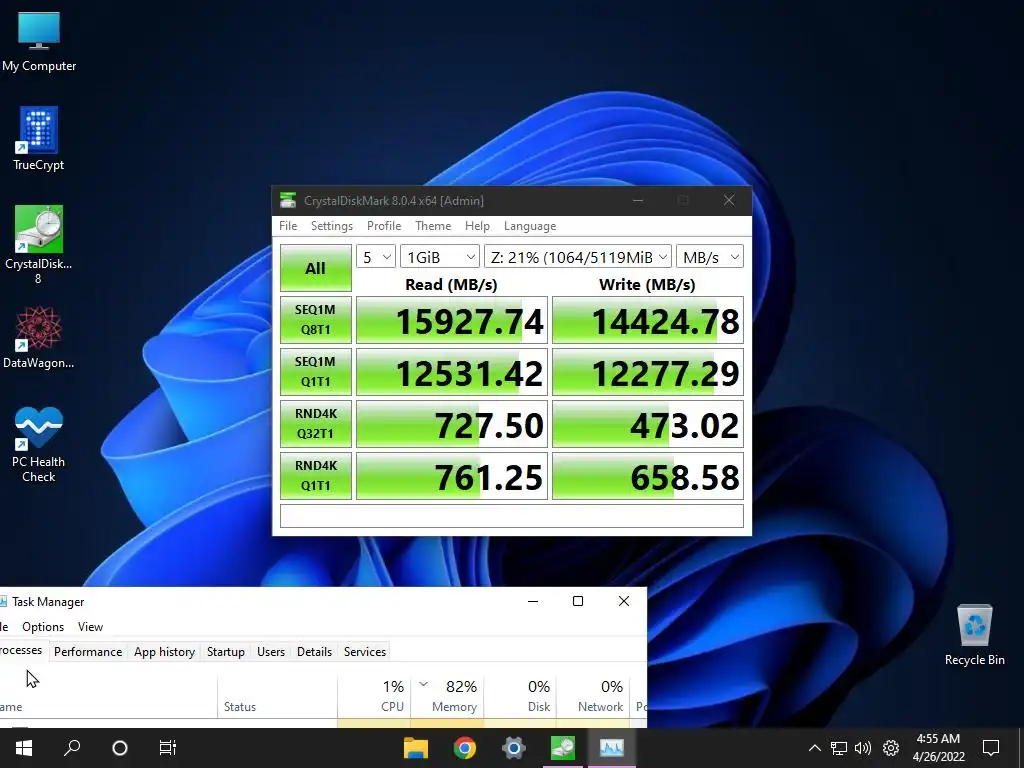Click write result 14424.78
Image resolution: width=1024 pixels, height=768 pixels.
[x=648, y=320]
